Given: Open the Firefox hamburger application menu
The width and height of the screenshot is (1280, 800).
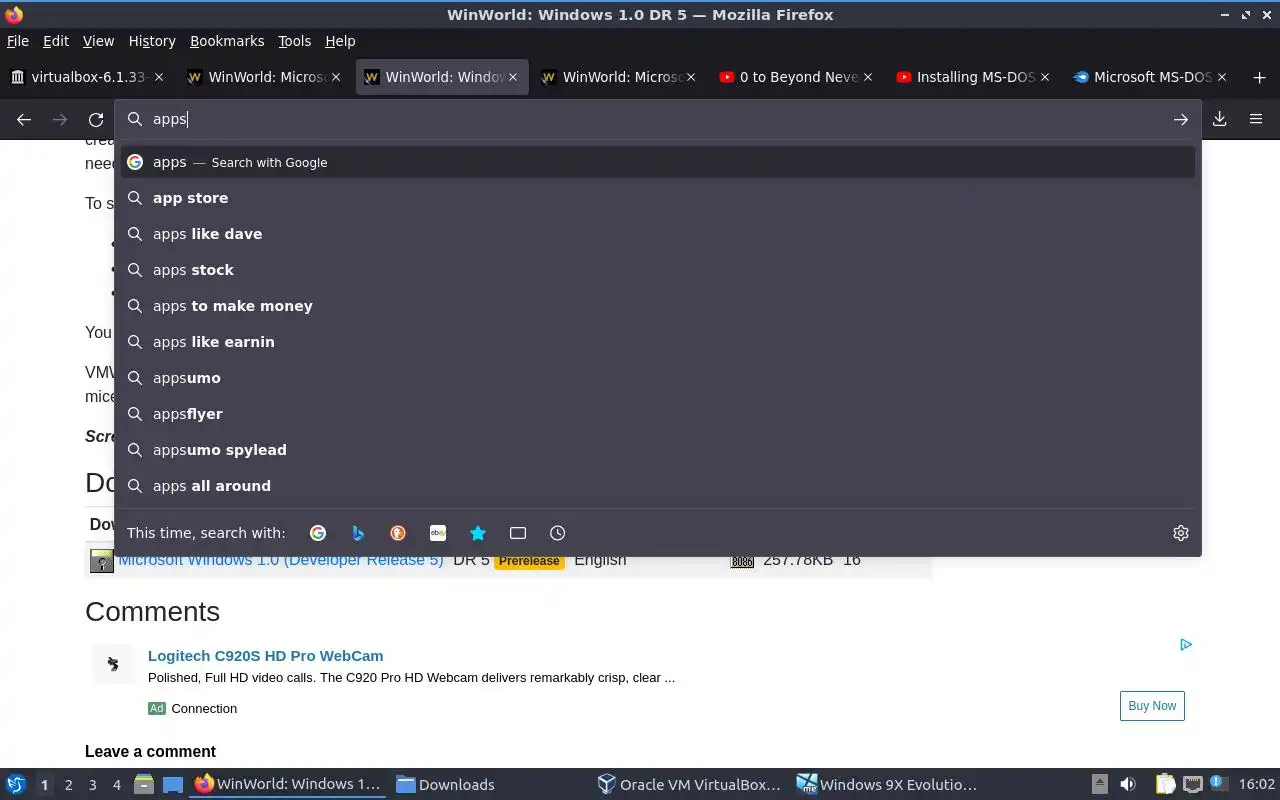Looking at the screenshot, I should [x=1256, y=119].
